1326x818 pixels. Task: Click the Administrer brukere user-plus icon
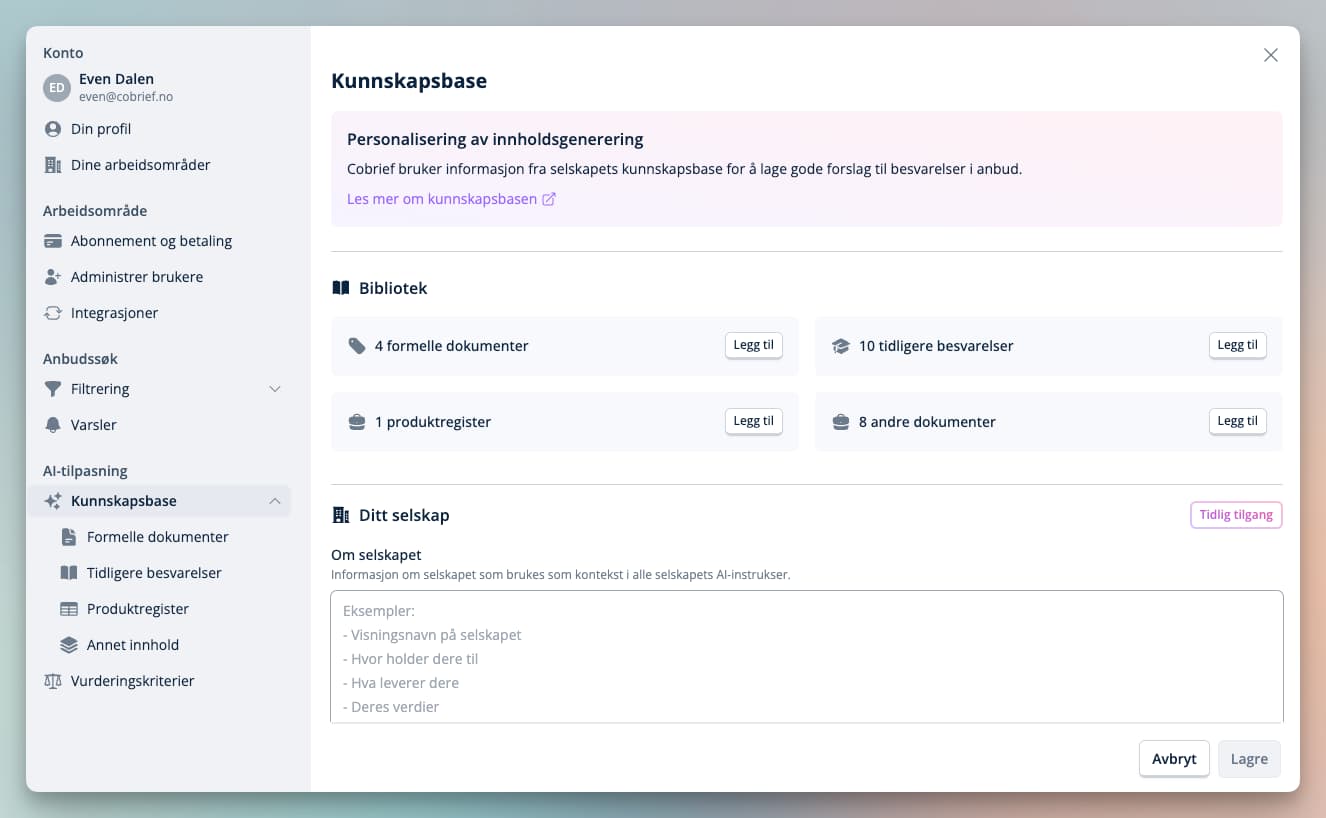pos(53,277)
